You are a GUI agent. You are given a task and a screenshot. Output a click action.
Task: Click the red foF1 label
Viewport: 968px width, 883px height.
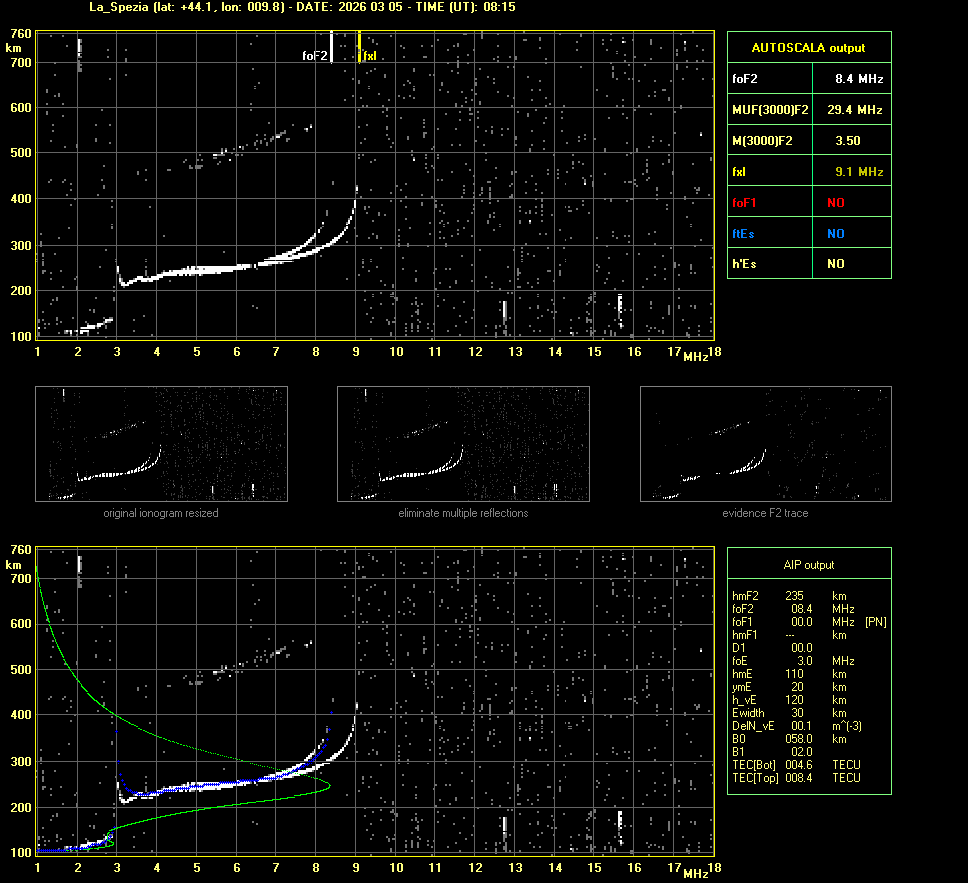744,203
